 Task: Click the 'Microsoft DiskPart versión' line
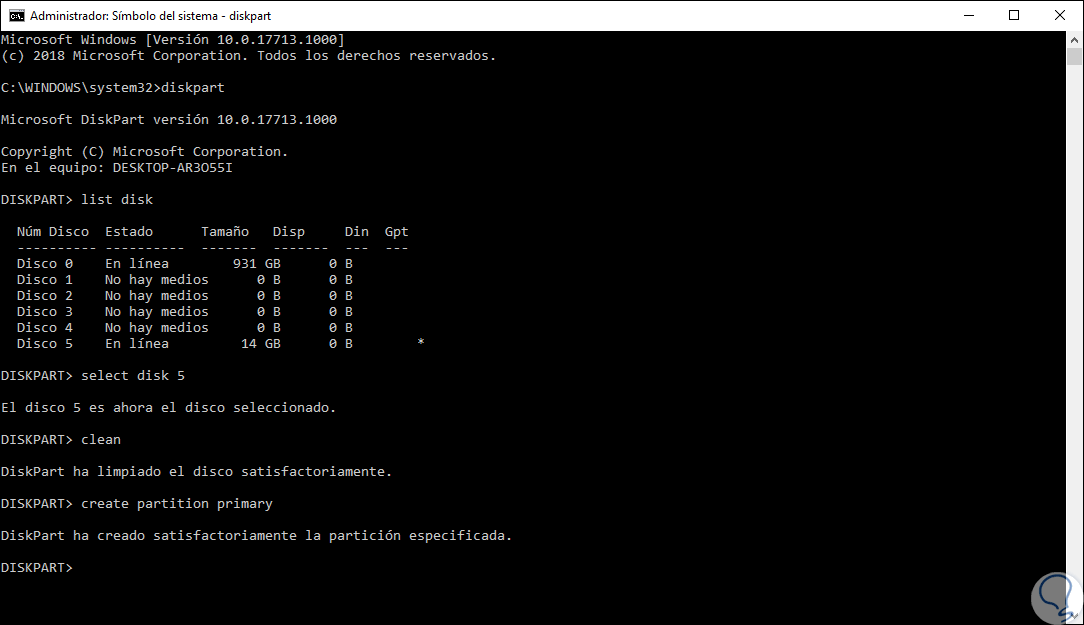[169, 120]
